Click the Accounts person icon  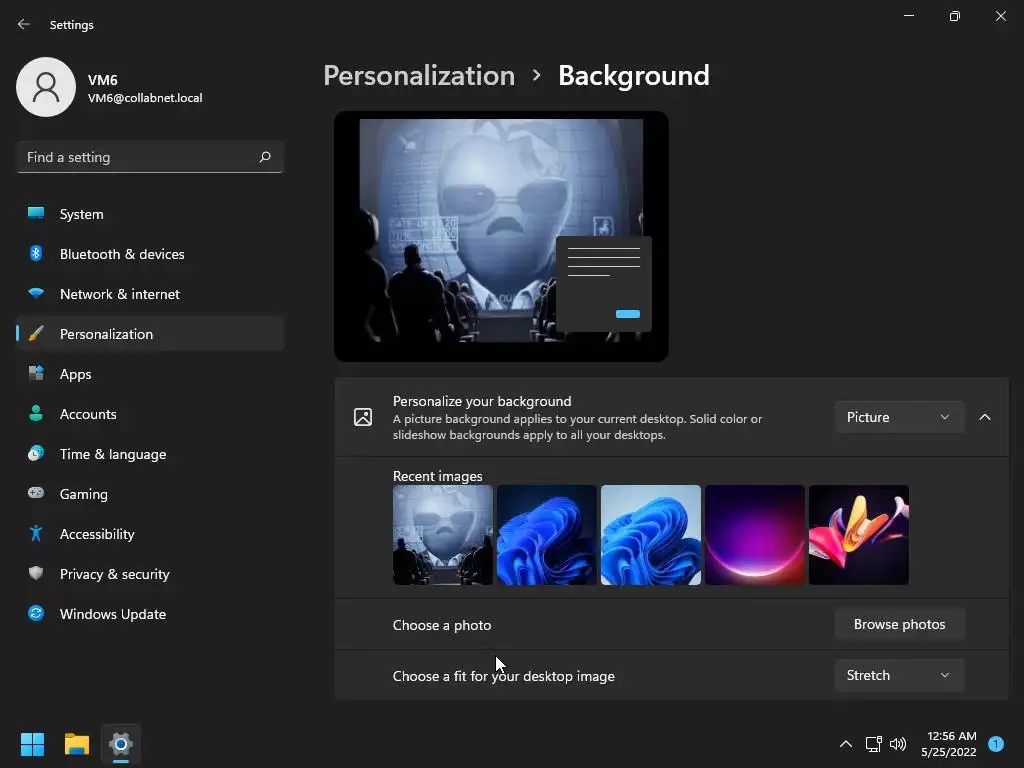(x=36, y=413)
